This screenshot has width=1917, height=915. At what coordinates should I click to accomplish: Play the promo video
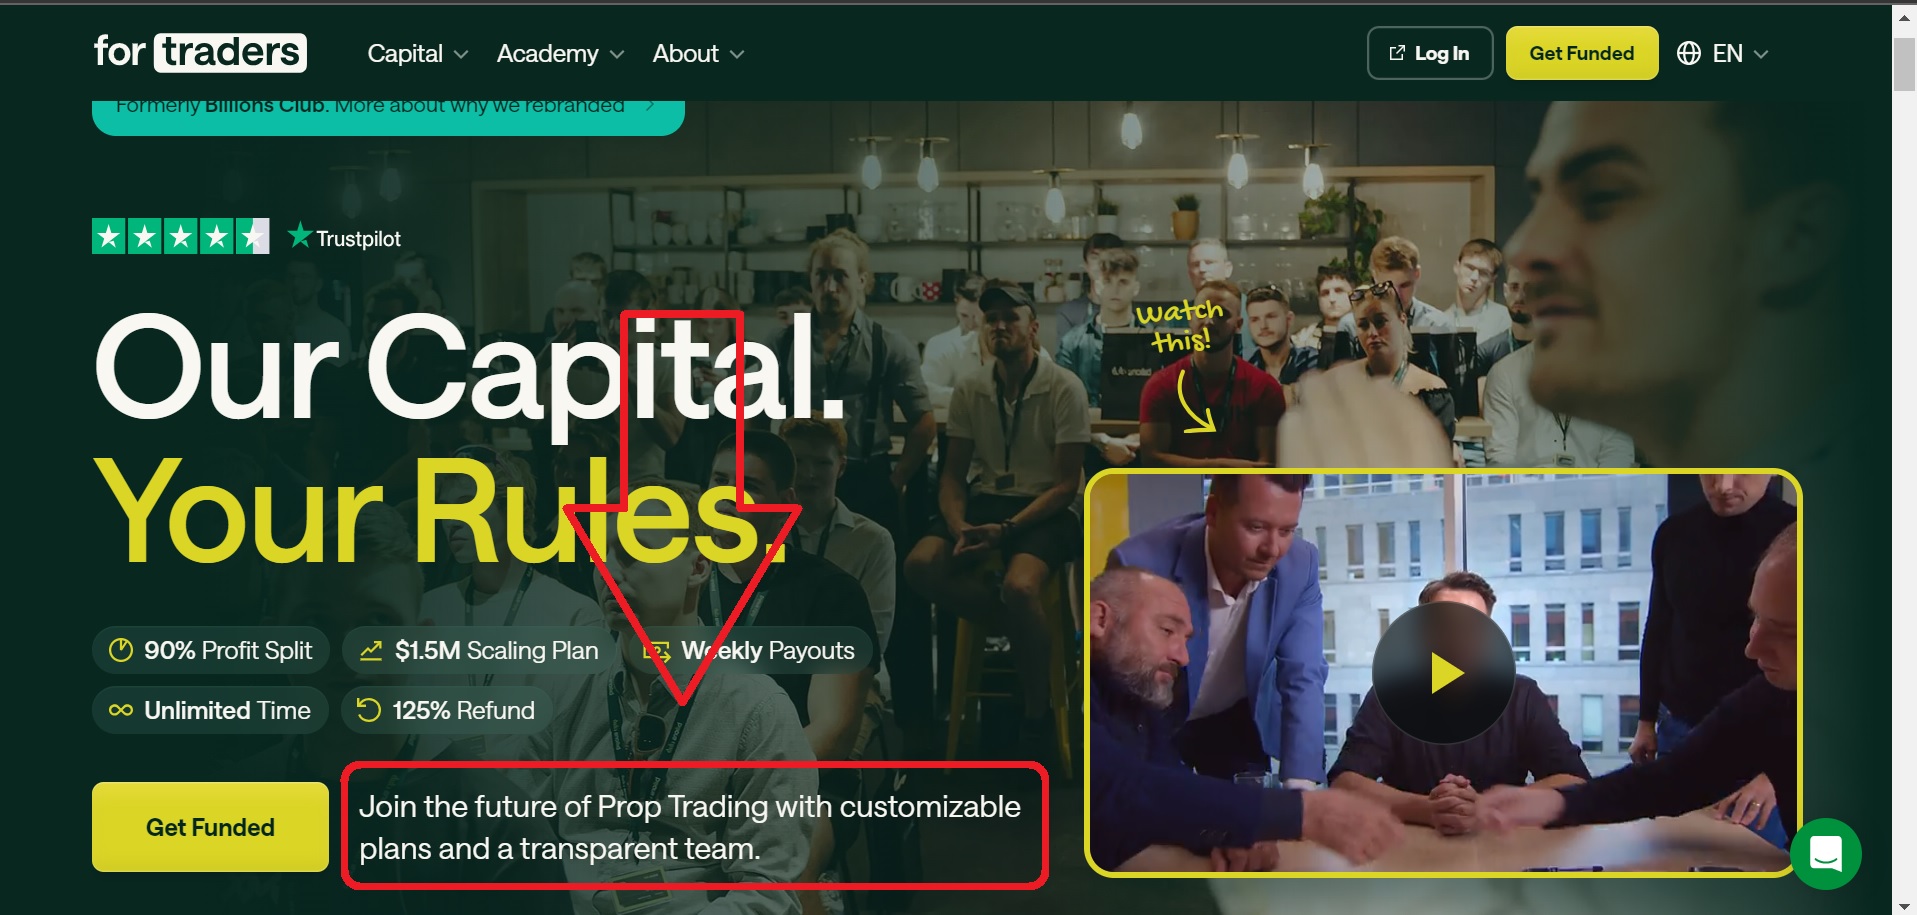pyautogui.click(x=1443, y=672)
